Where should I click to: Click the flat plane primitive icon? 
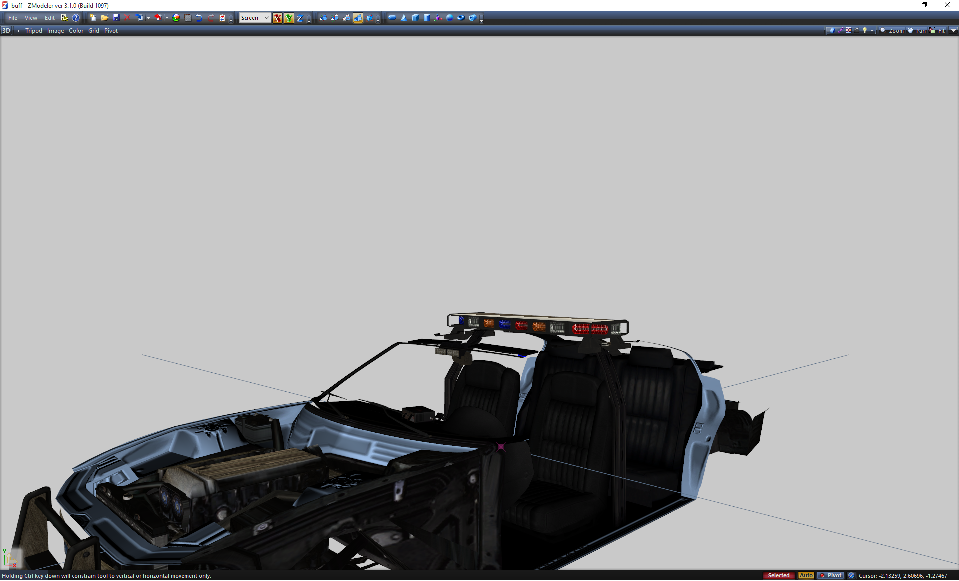point(392,18)
